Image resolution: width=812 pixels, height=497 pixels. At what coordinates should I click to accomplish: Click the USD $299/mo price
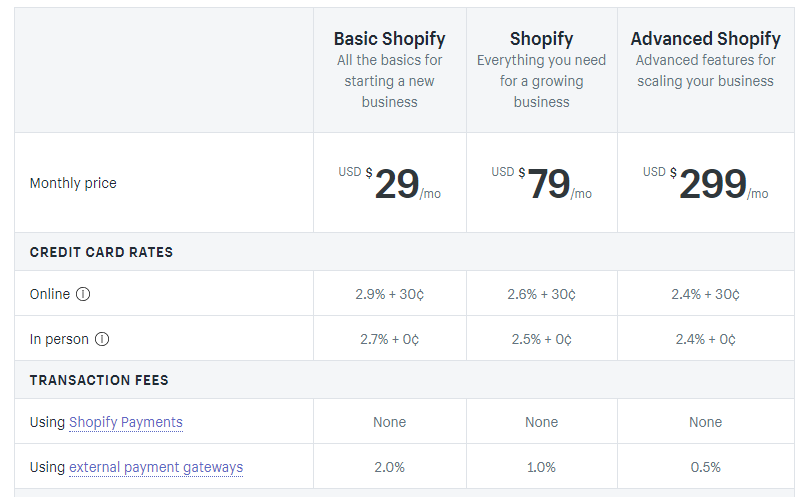click(705, 184)
